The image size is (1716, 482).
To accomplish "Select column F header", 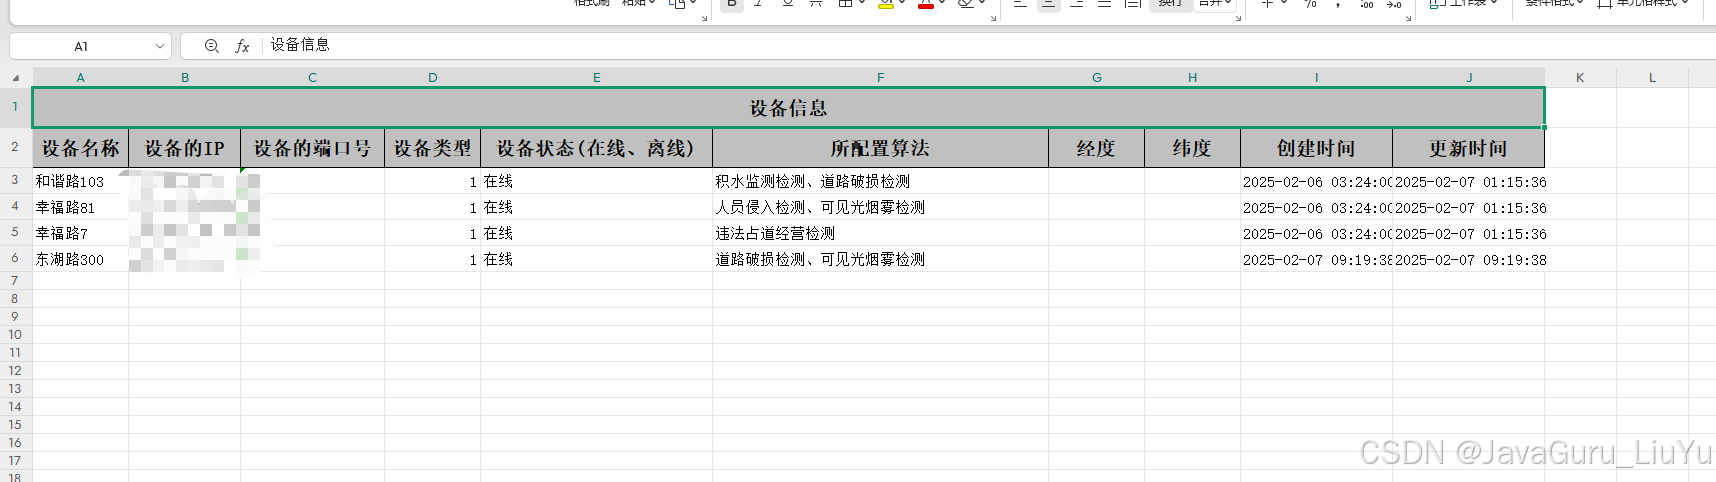I will pos(880,77).
